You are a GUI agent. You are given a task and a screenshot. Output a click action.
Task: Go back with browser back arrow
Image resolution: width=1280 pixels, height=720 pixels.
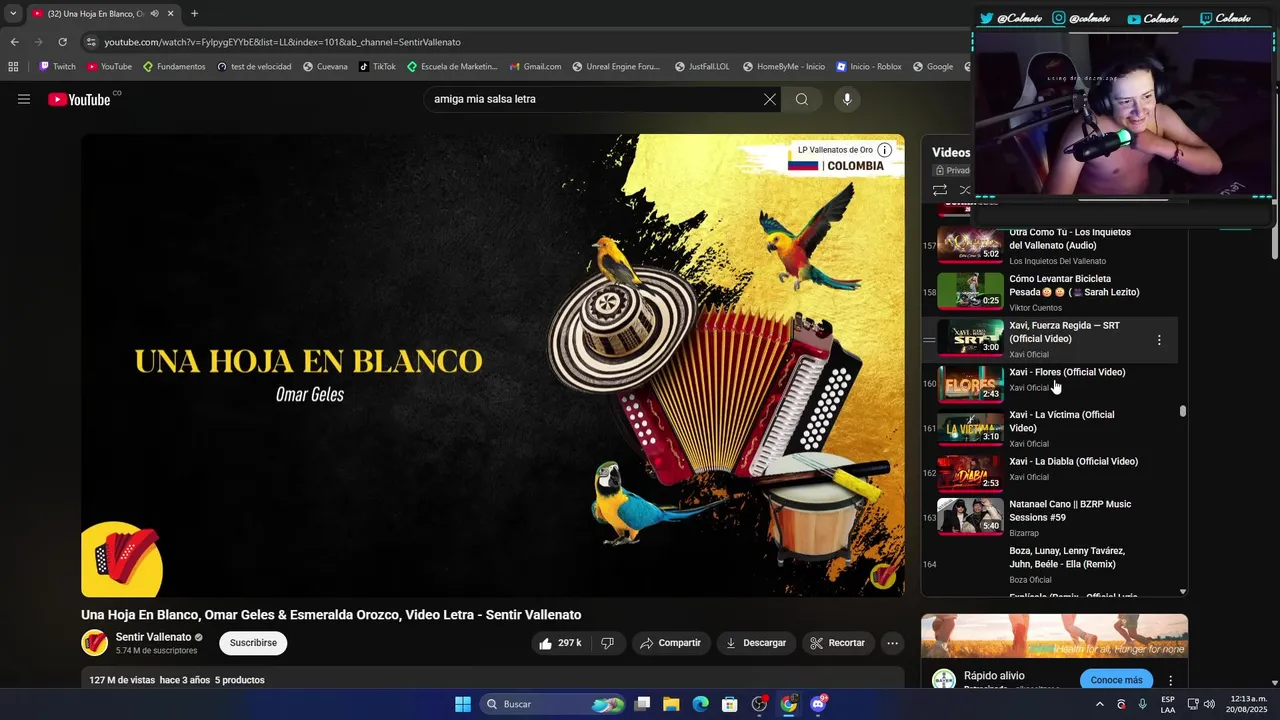[14, 42]
